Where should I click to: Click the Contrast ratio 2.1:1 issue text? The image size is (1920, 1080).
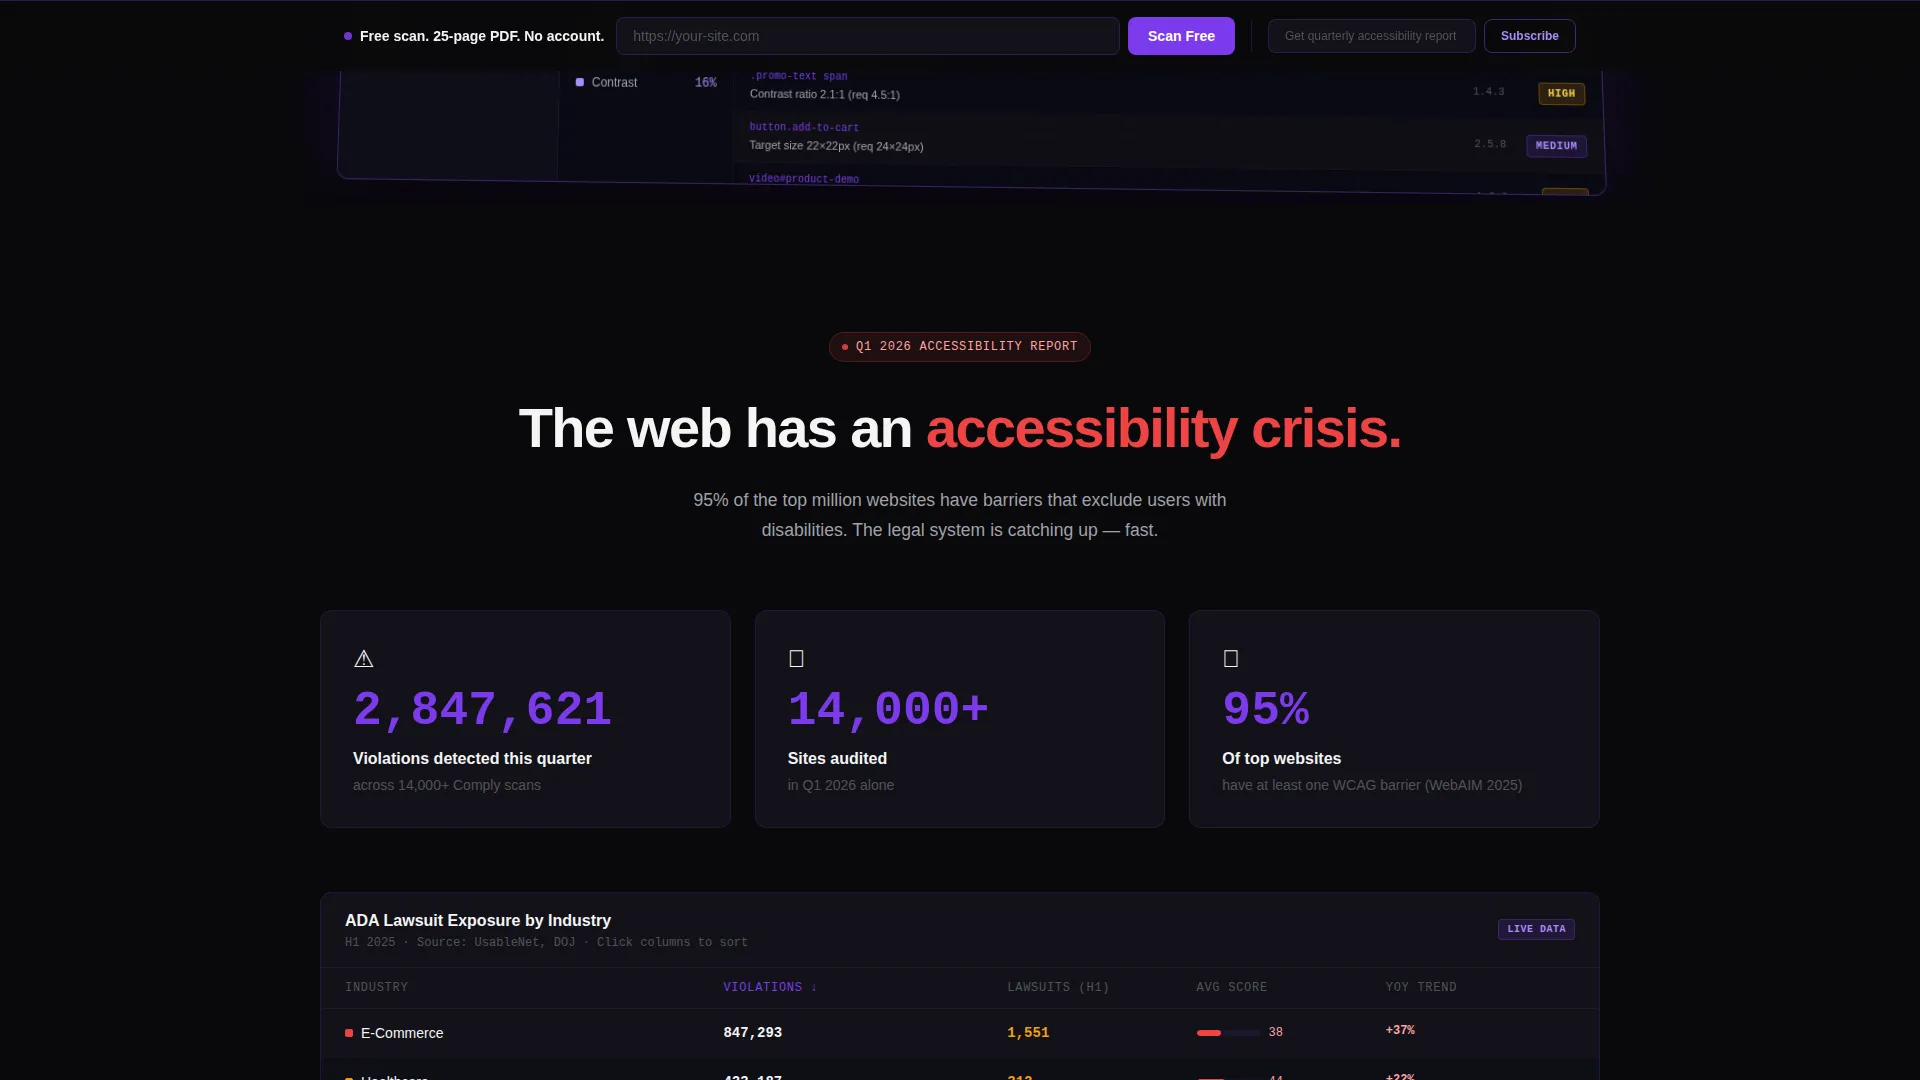click(825, 94)
